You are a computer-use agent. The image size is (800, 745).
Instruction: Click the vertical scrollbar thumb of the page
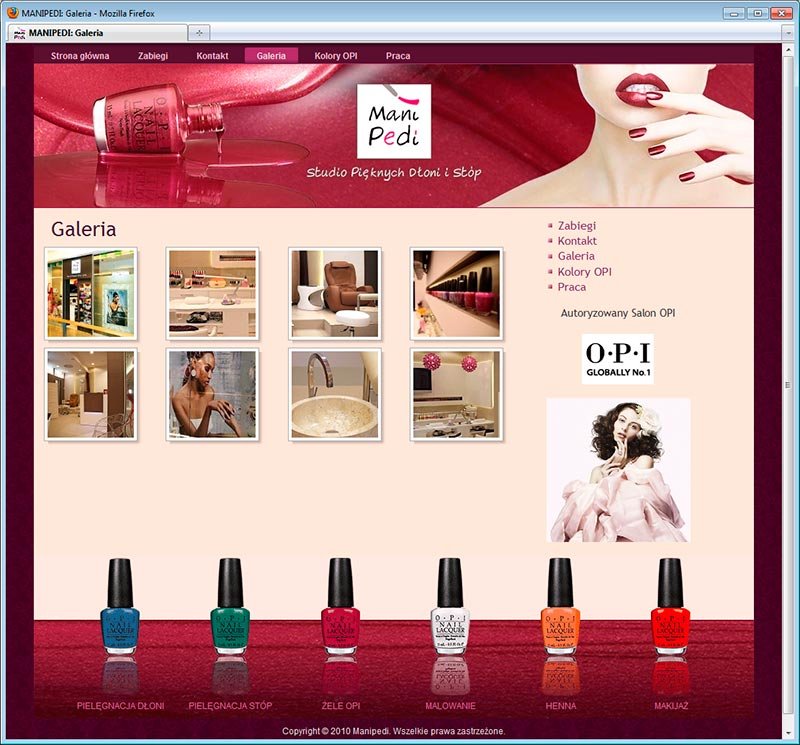point(788,385)
